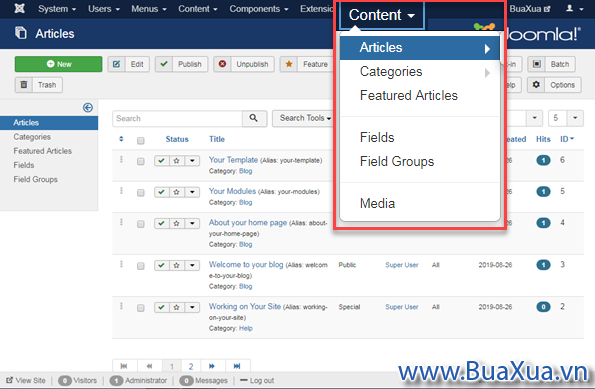Click the Help category link
595x389 pixels.
[246, 328]
